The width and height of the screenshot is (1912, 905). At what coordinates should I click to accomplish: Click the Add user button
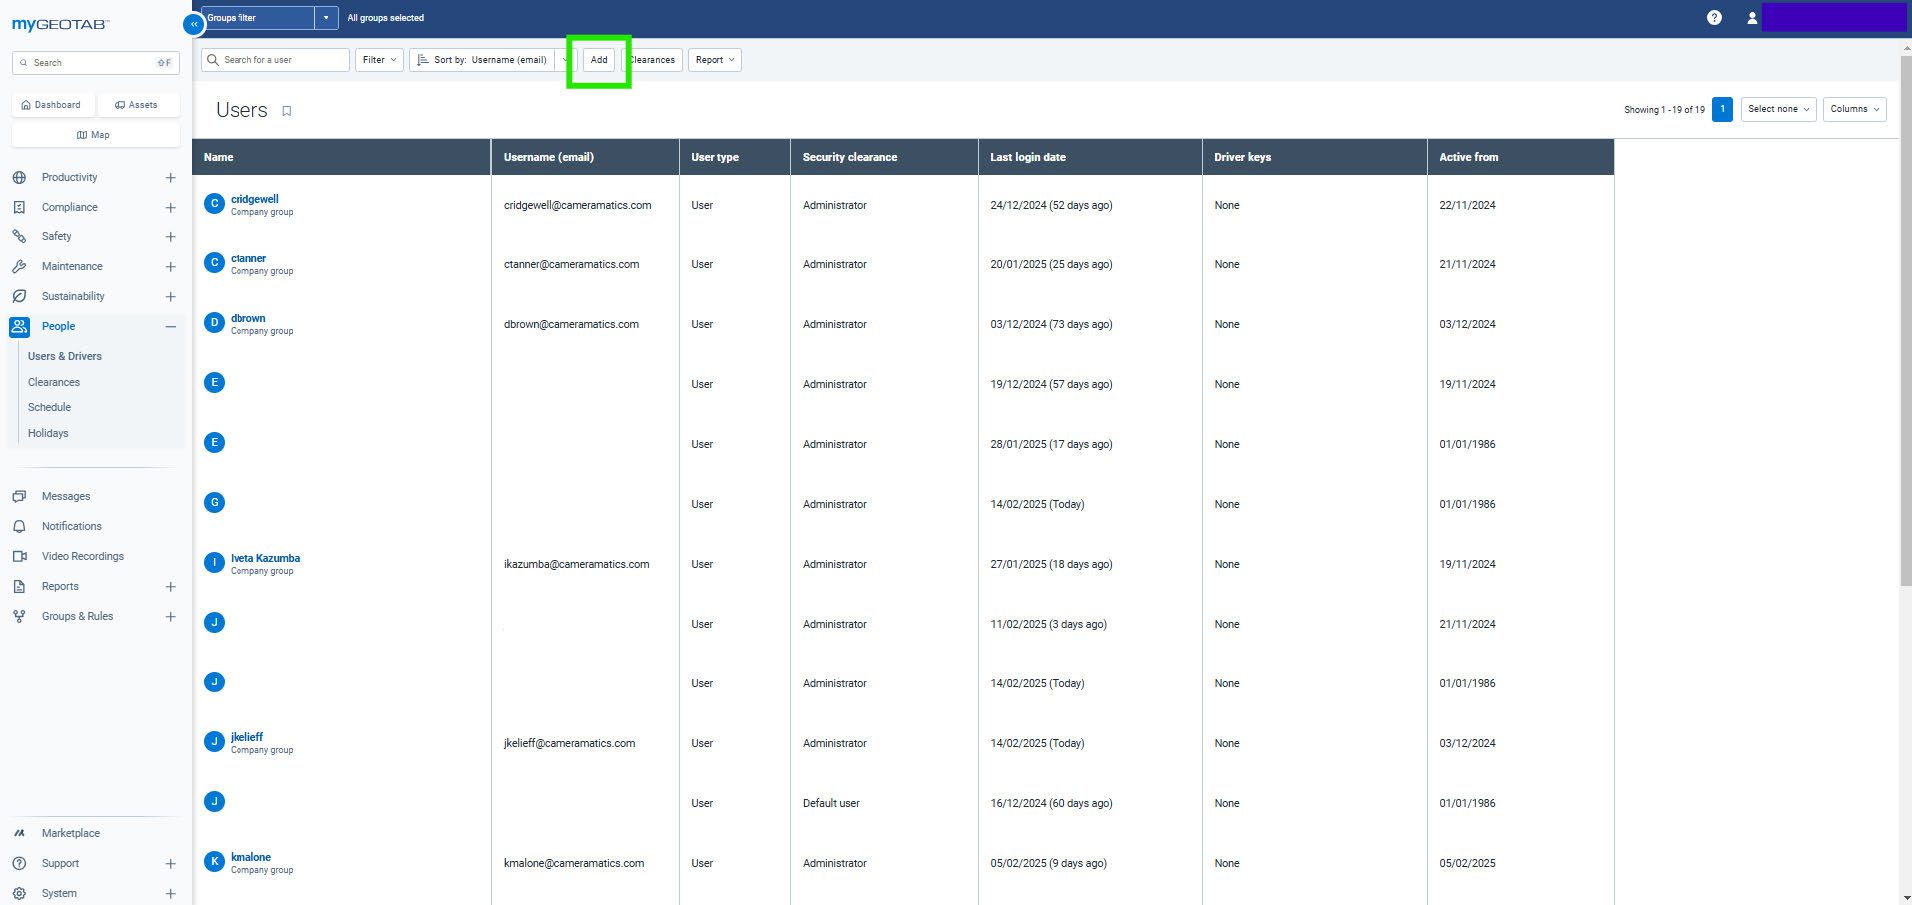pyautogui.click(x=599, y=60)
